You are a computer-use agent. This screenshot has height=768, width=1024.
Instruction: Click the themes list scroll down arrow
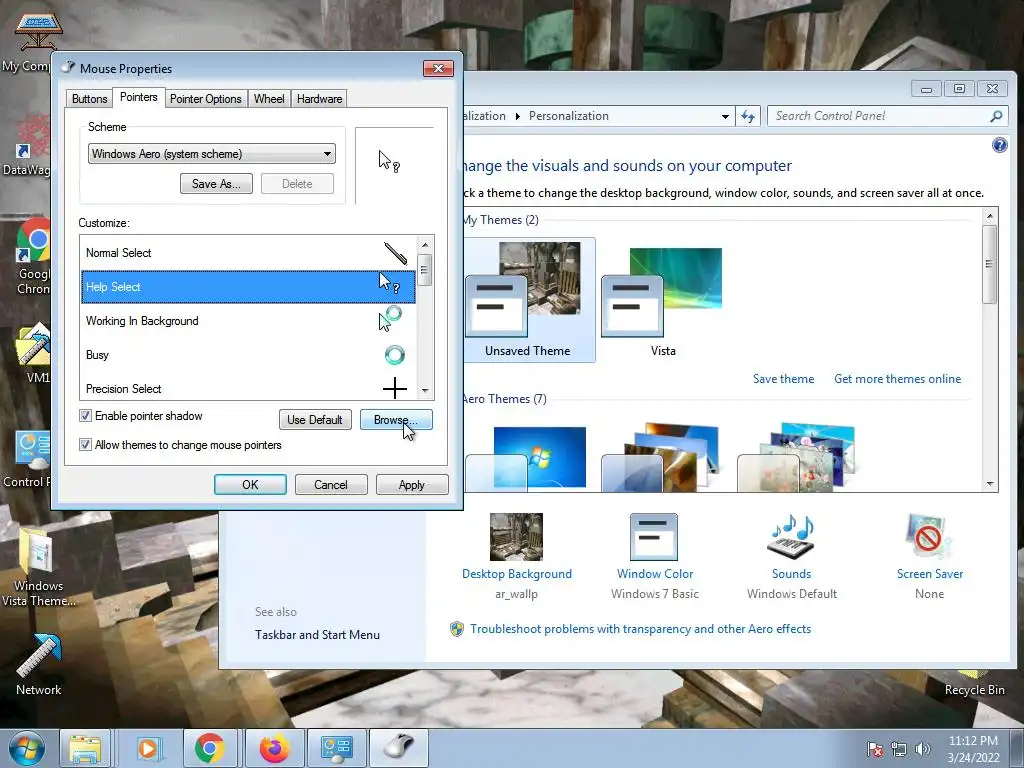[x=990, y=484]
